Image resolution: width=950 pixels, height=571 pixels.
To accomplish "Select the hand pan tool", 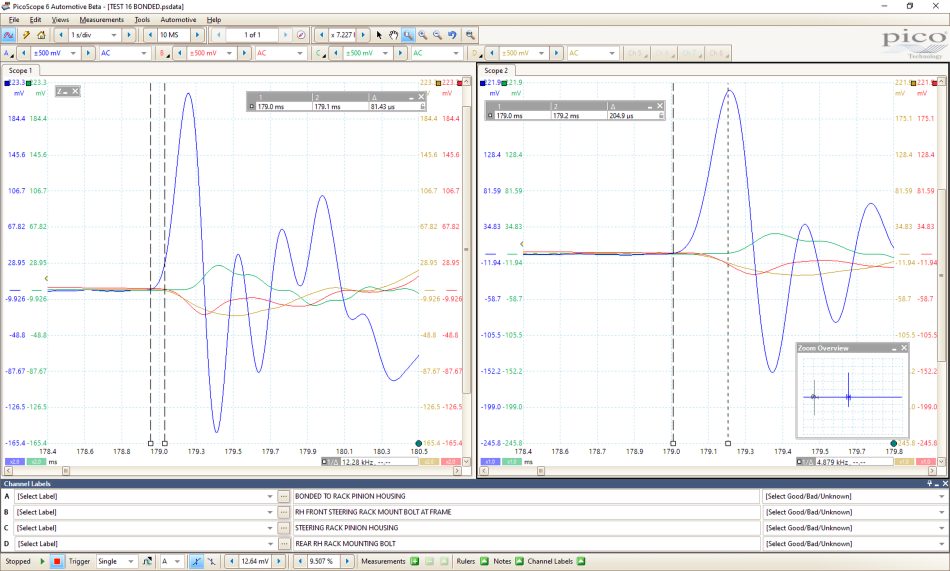I will (x=393, y=35).
